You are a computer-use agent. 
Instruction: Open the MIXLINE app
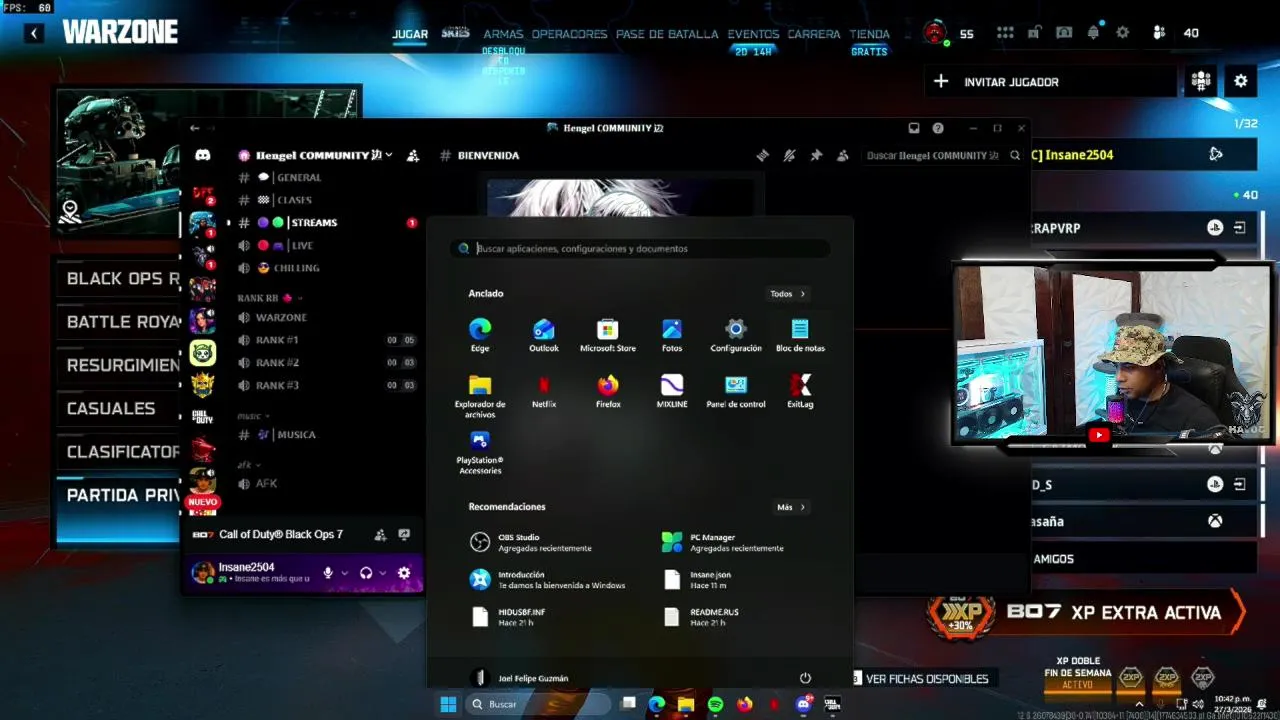pyautogui.click(x=672, y=391)
